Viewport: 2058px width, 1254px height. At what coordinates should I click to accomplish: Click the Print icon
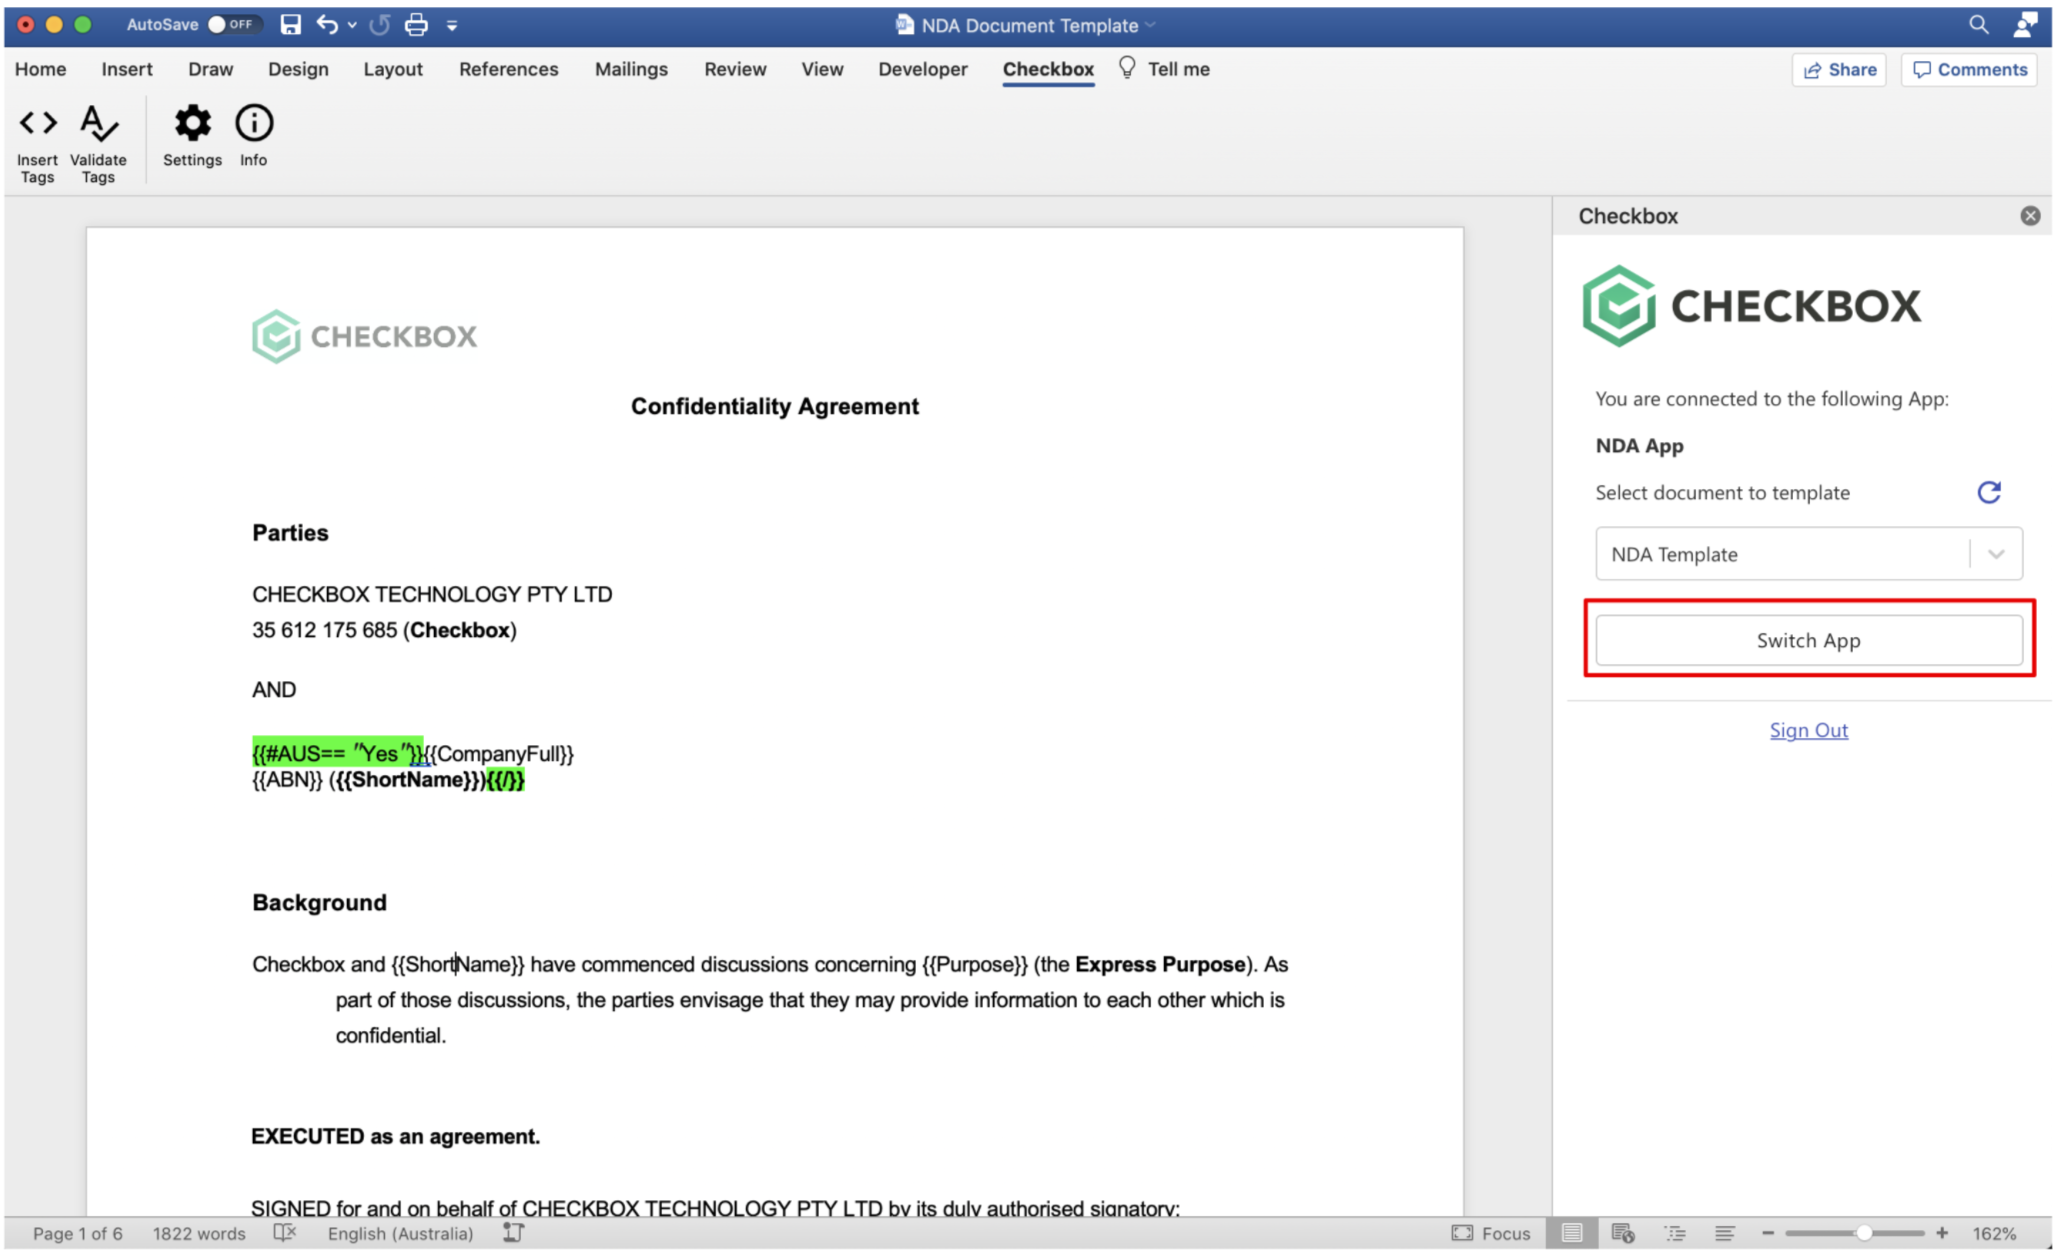click(416, 25)
